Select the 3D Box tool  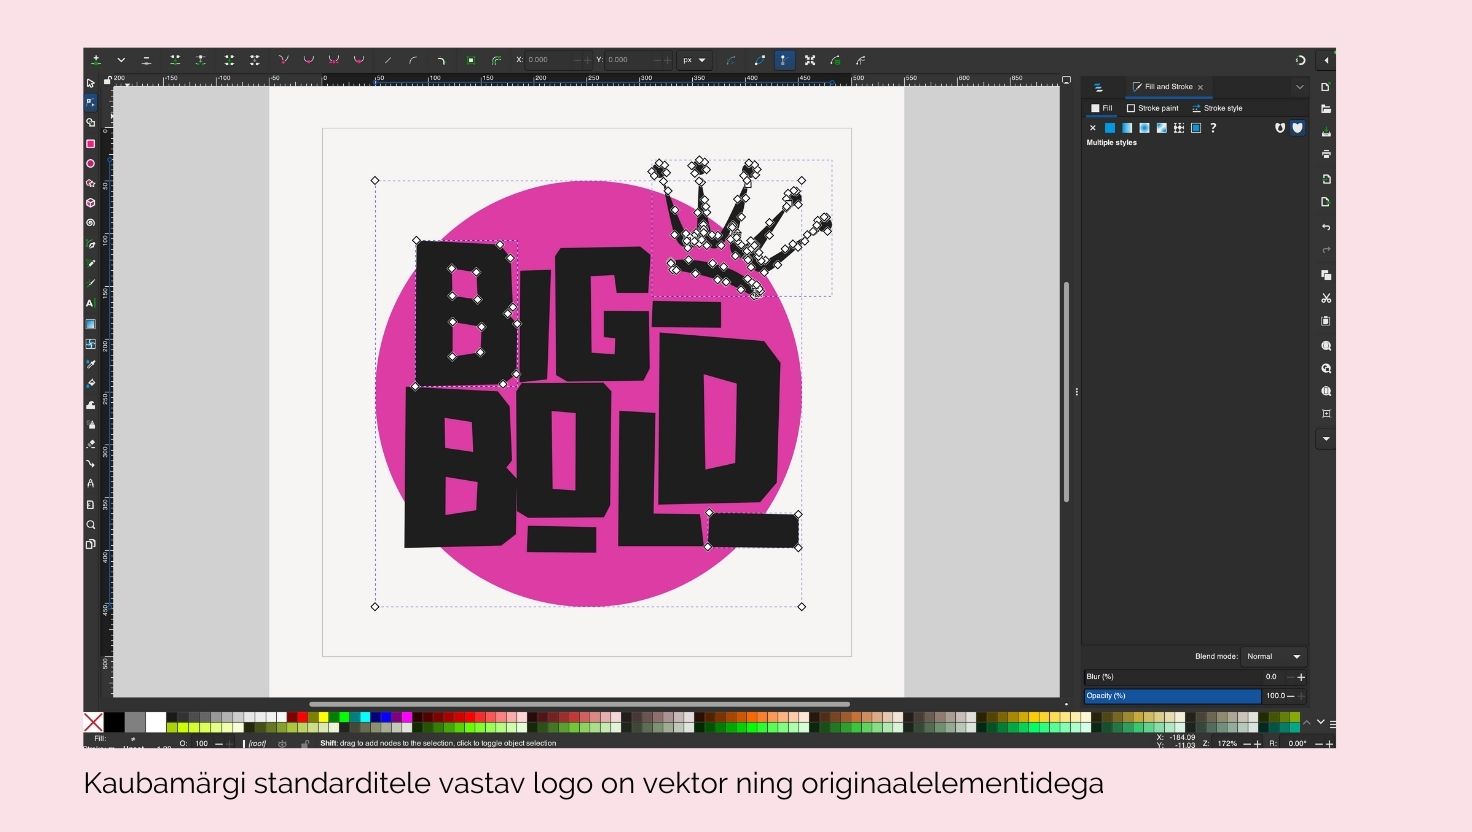pyautogui.click(x=90, y=202)
